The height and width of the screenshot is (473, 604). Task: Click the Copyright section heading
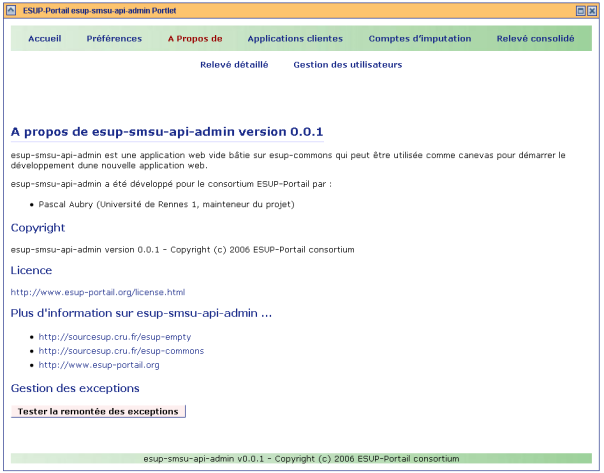38,228
